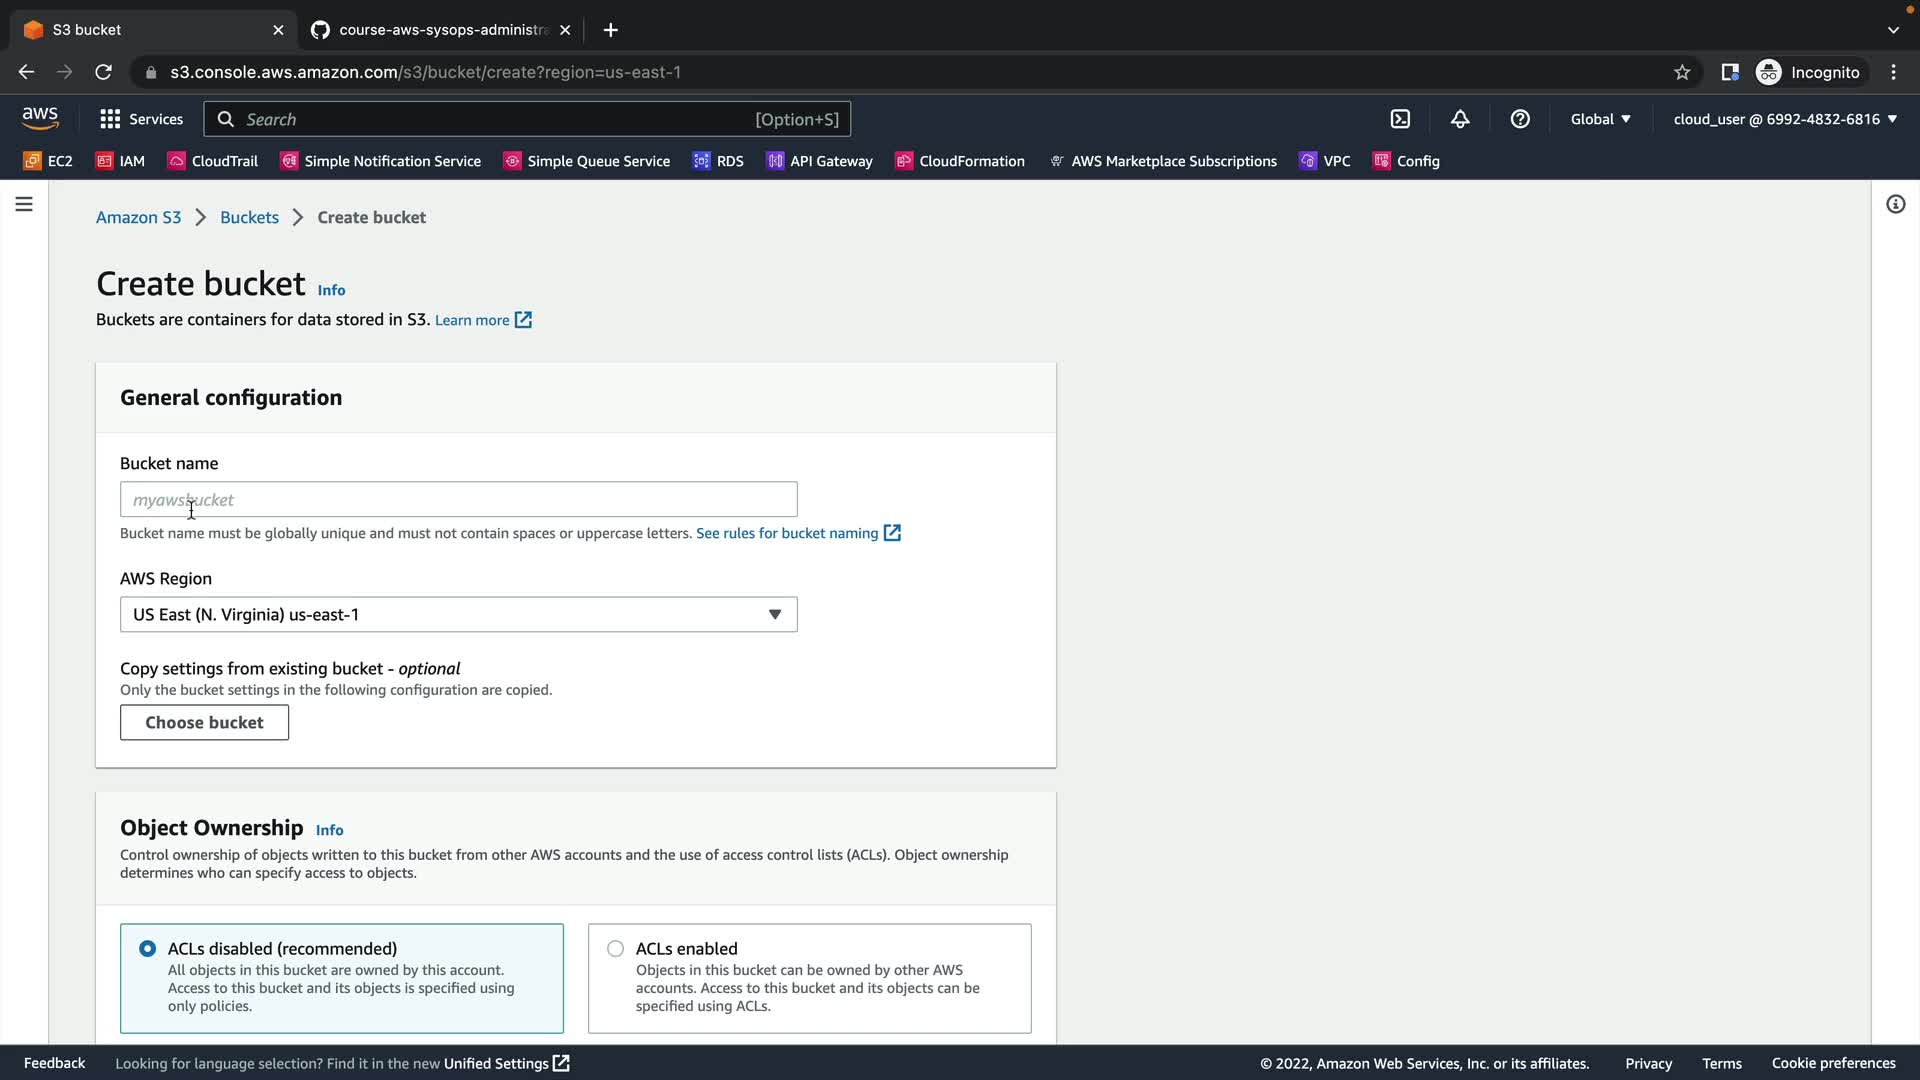
Task: Click the AWS logo home icon
Action: [40, 118]
